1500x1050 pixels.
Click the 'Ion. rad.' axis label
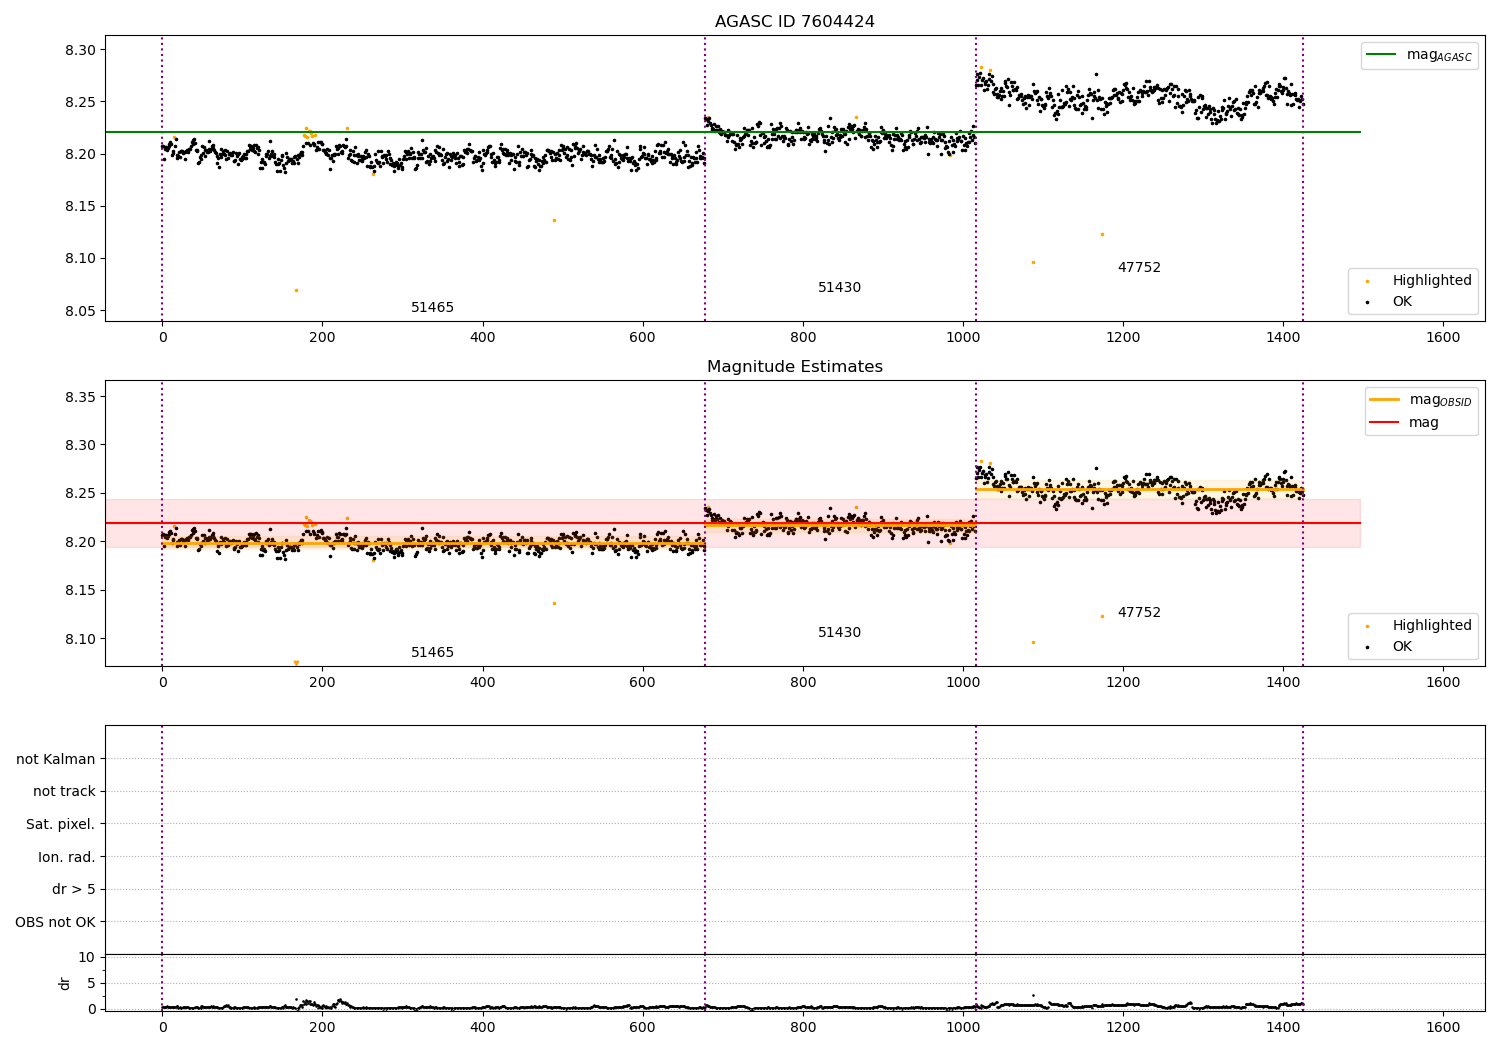pos(67,858)
